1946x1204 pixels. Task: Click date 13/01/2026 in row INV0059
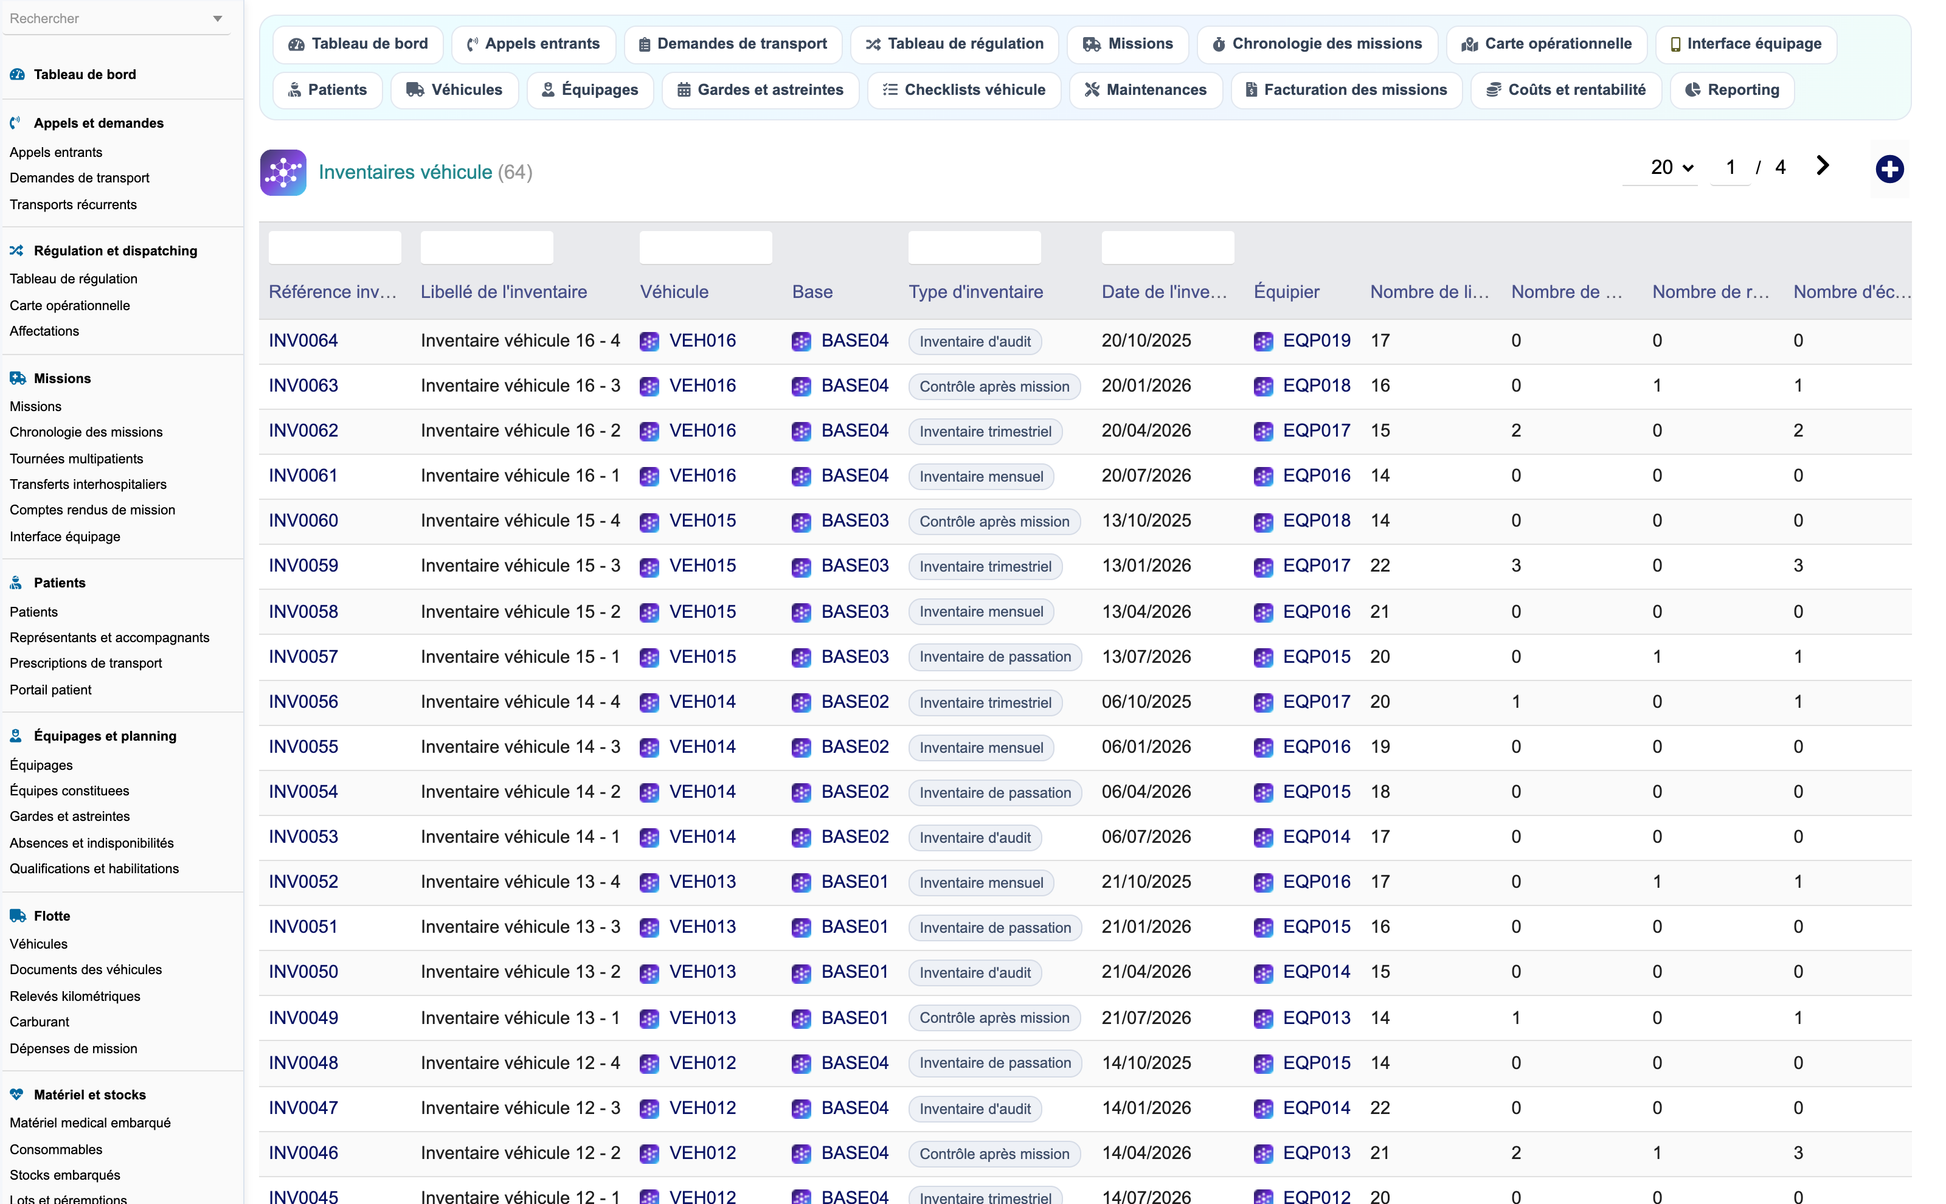1147,566
